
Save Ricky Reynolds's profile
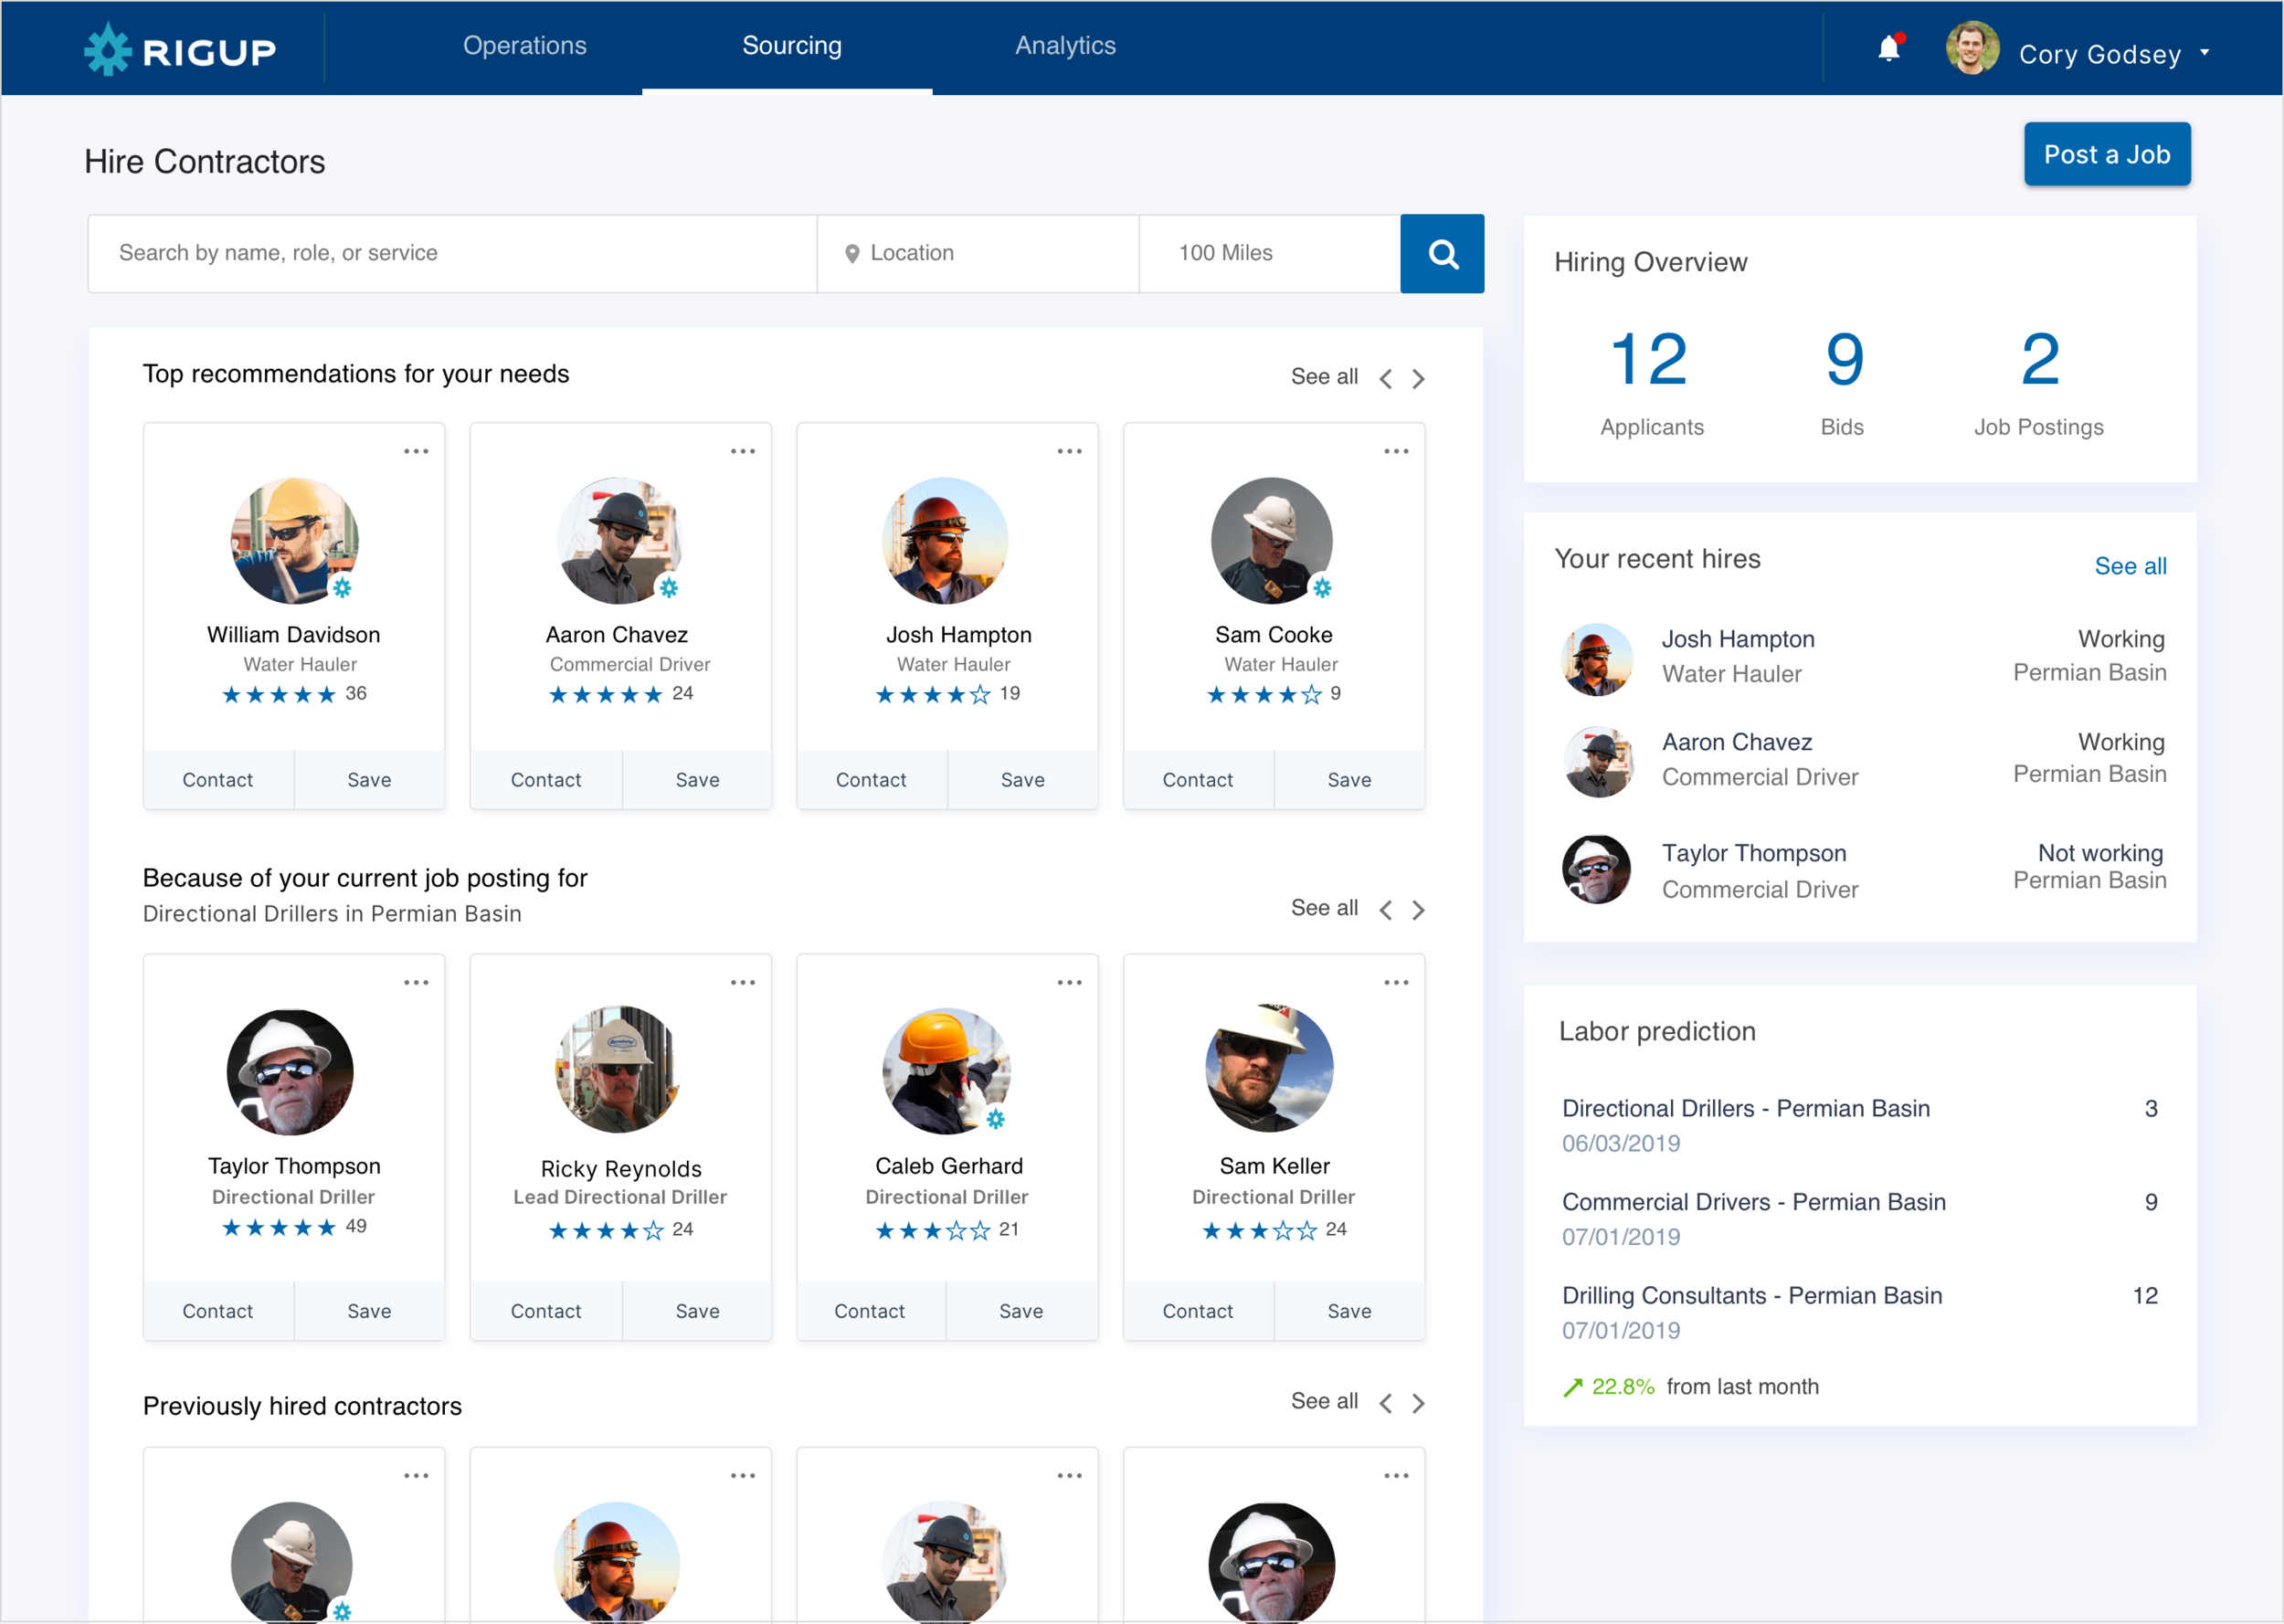click(697, 1311)
